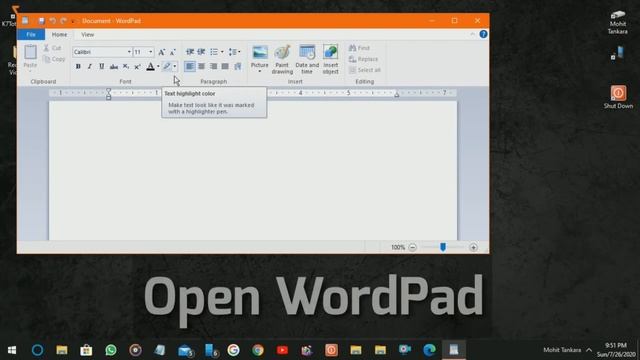Click inside the blank document page
The height and width of the screenshot is (360, 640).
click(253, 171)
